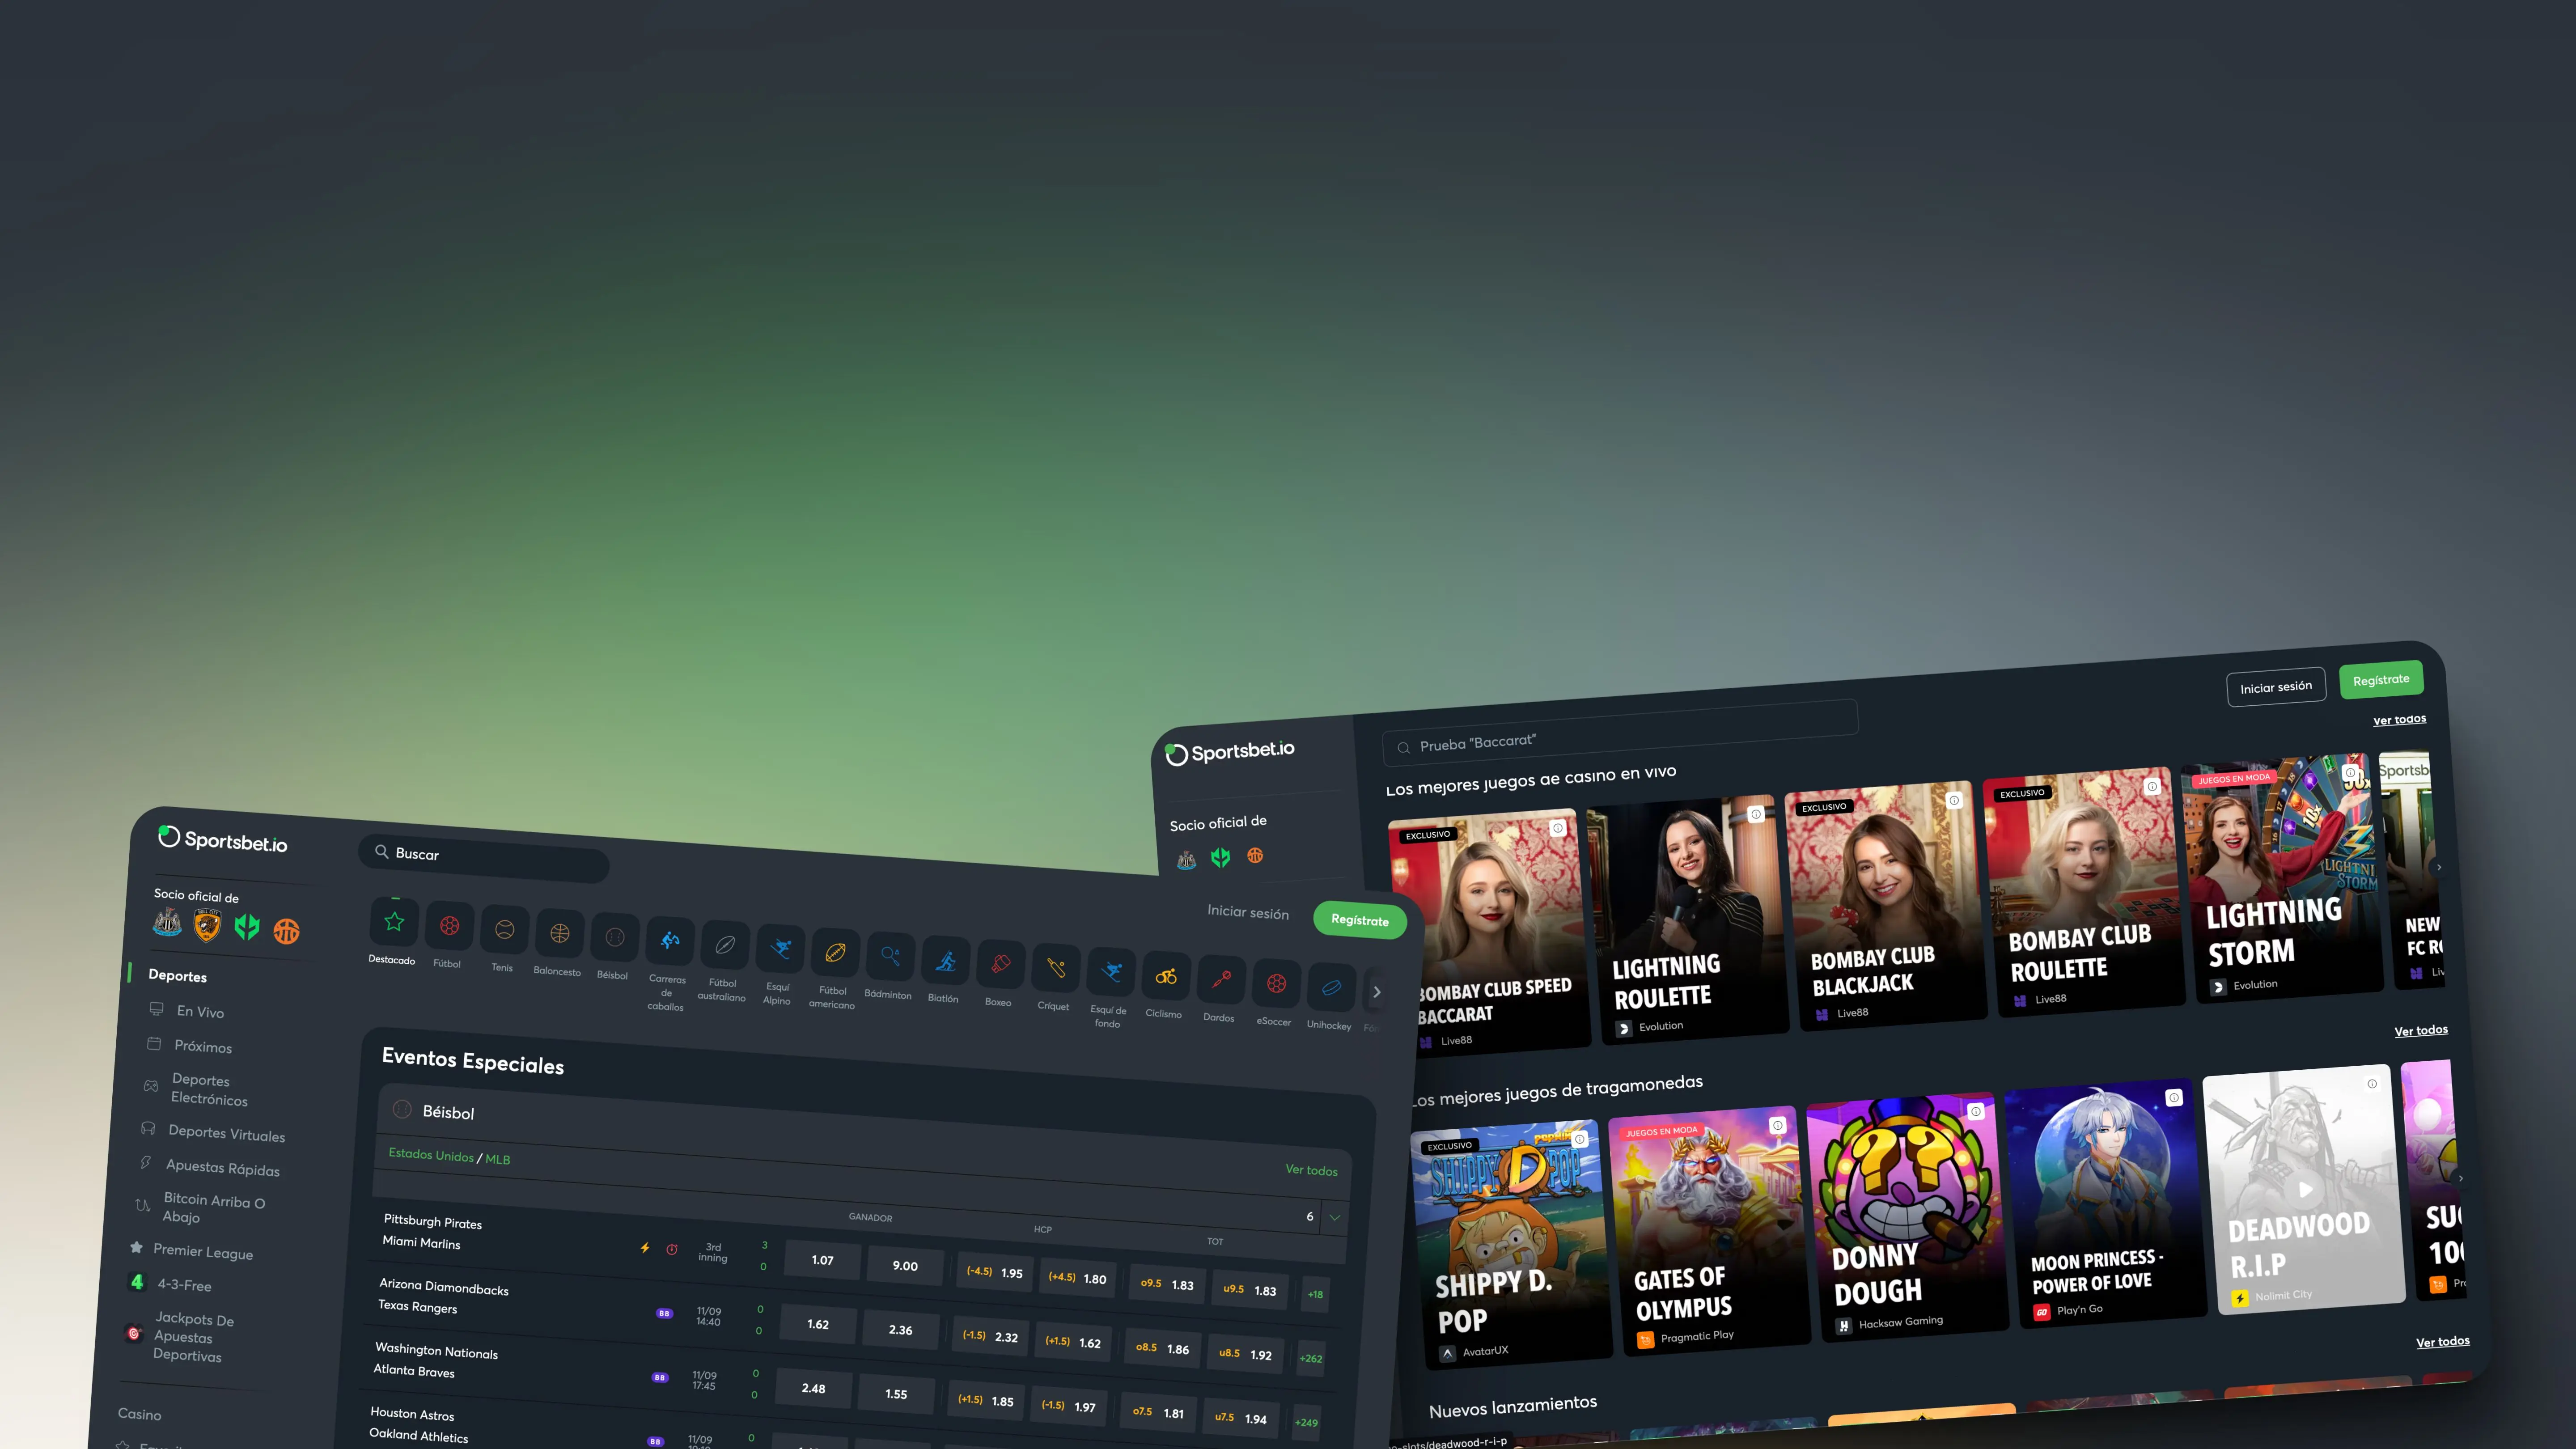Choose the Críquet sport icon

tap(1055, 968)
